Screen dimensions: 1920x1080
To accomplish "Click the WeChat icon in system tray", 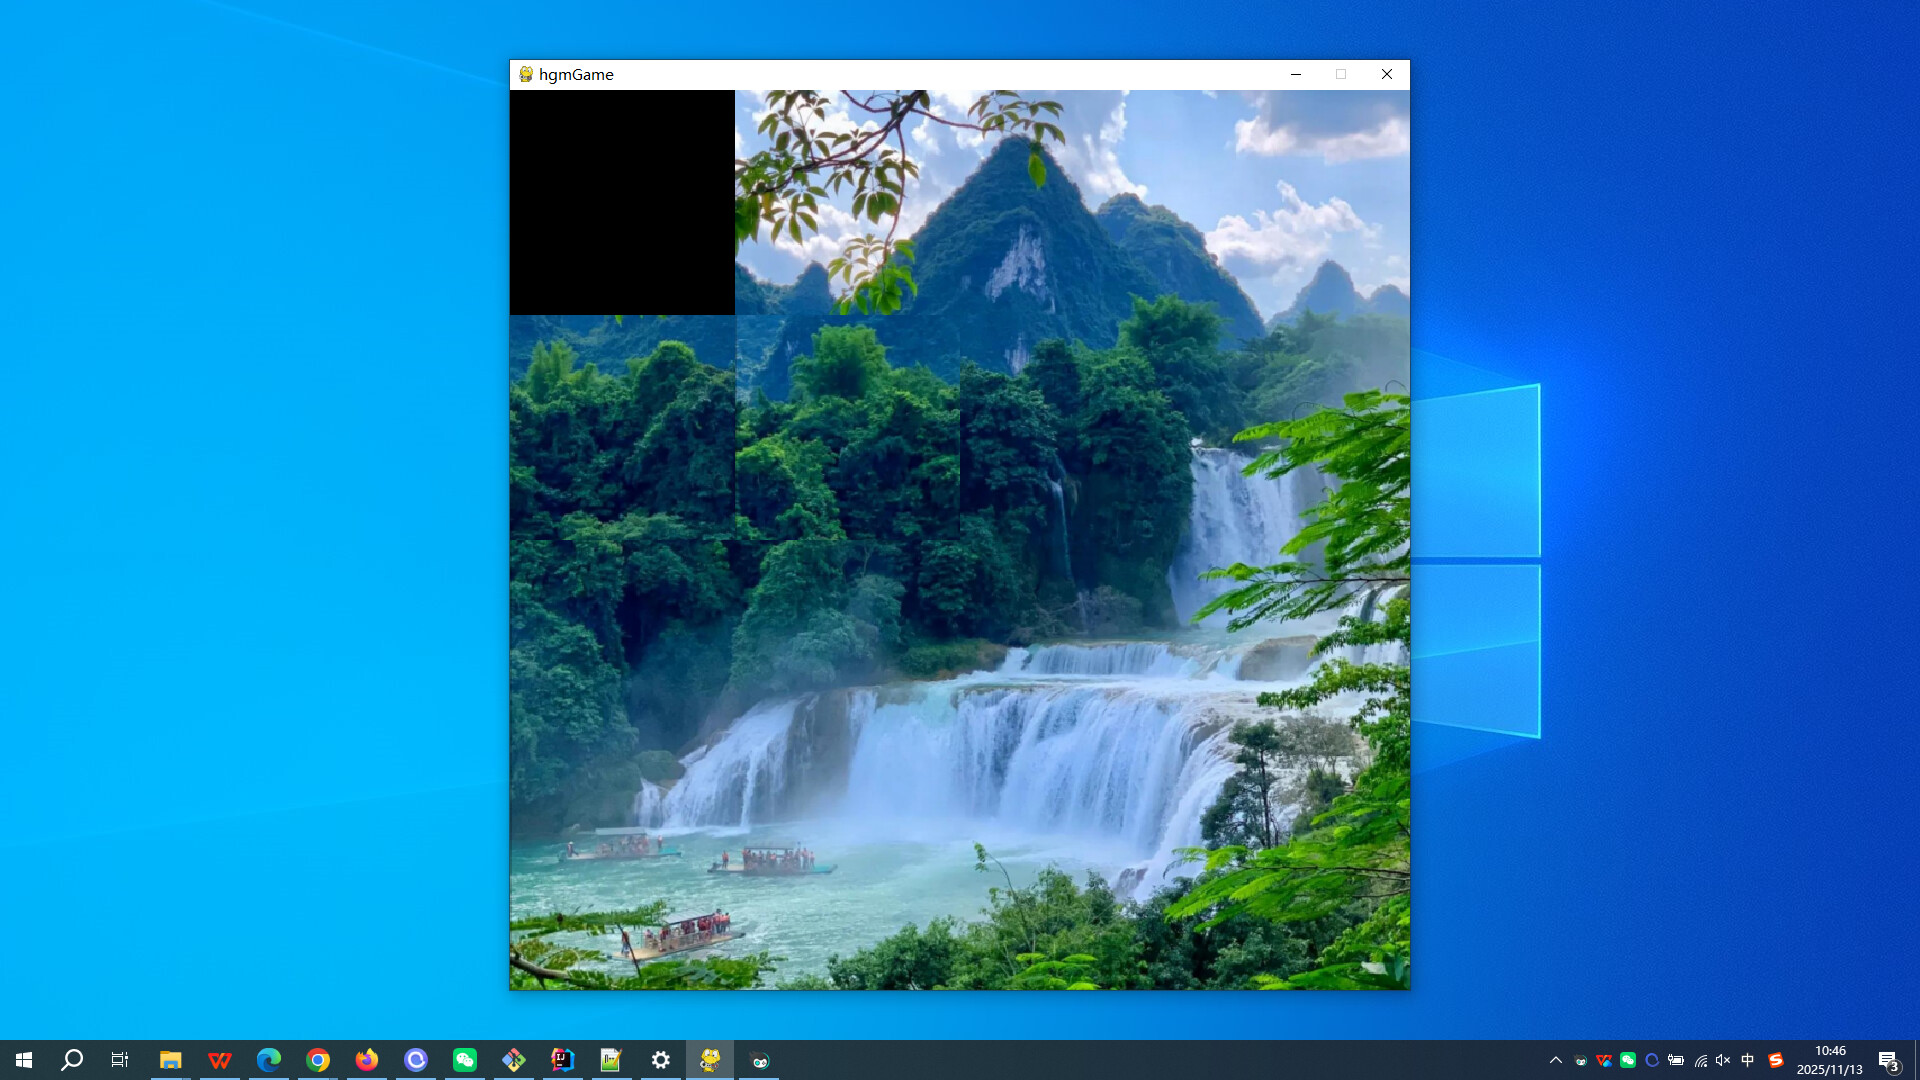I will 1627,1060.
